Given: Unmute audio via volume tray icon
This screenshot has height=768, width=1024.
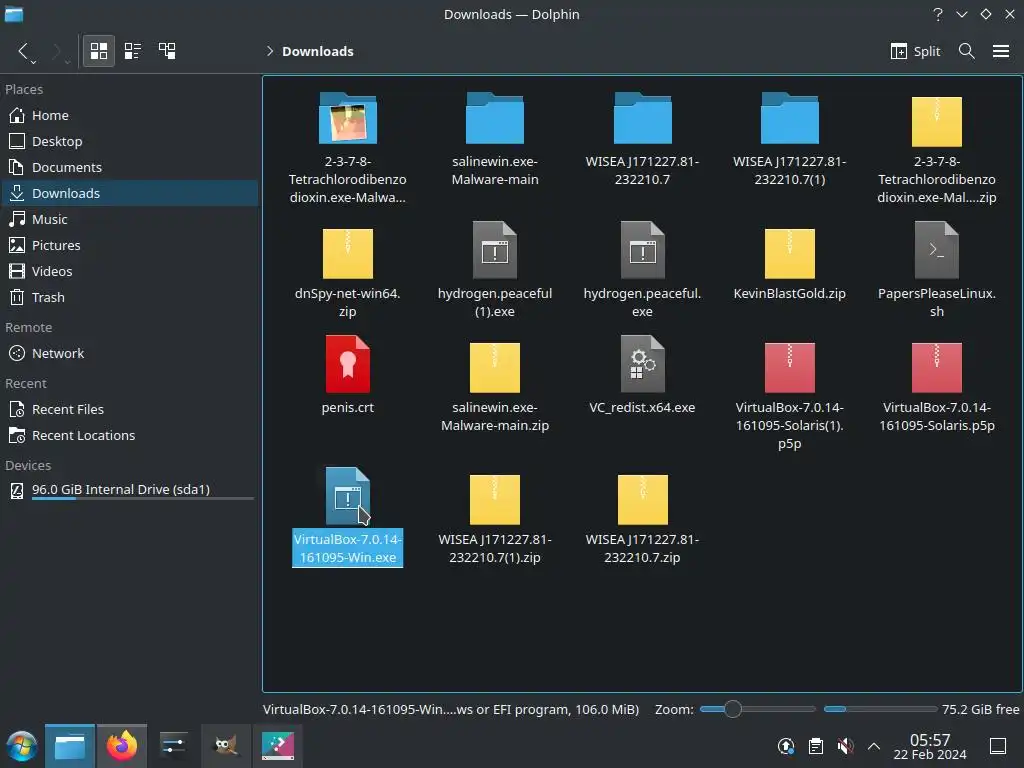Looking at the screenshot, I should click(x=845, y=746).
